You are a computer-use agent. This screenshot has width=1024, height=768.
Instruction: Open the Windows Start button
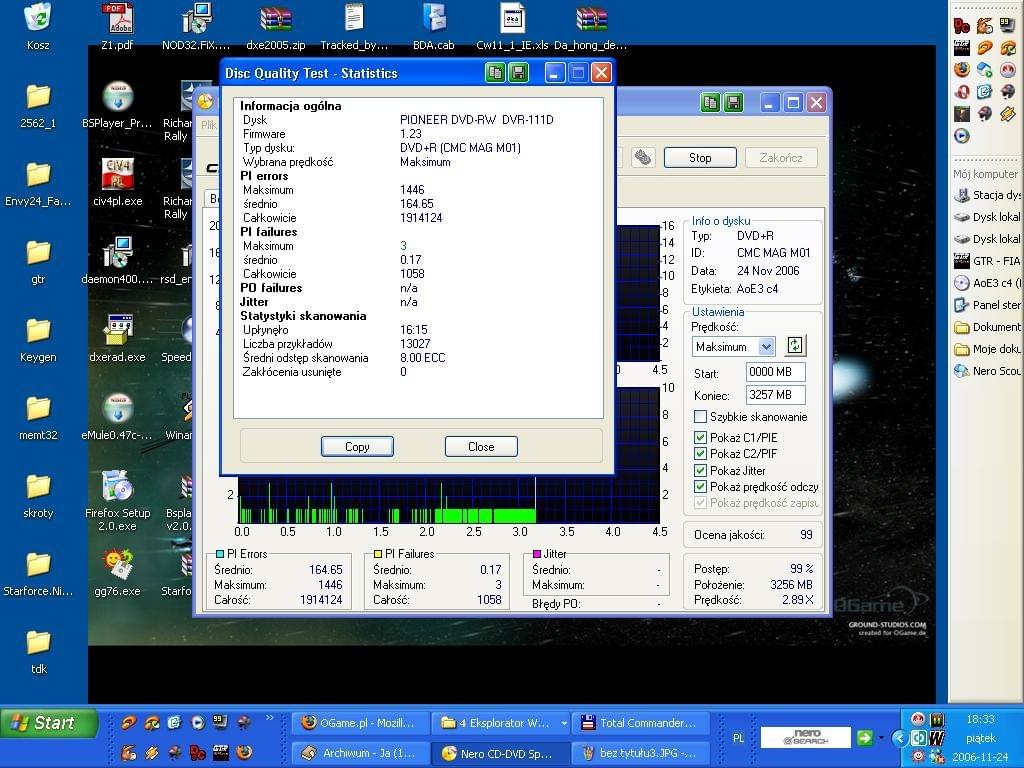pos(49,723)
